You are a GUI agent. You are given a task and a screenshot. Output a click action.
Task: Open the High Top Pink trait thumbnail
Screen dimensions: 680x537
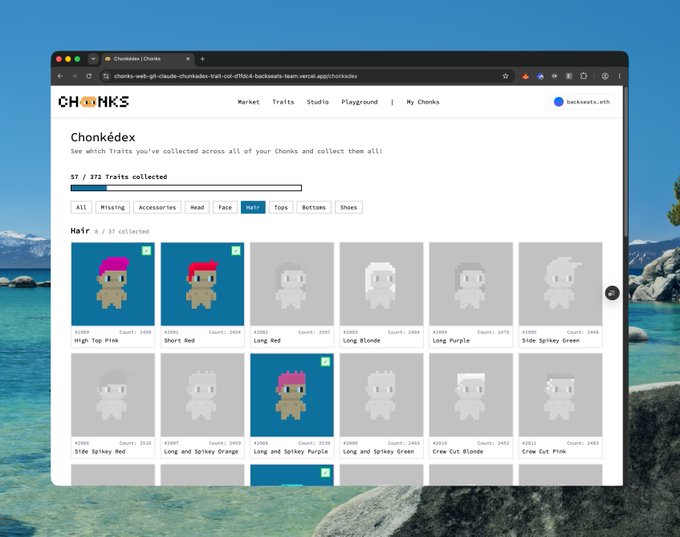click(x=113, y=284)
